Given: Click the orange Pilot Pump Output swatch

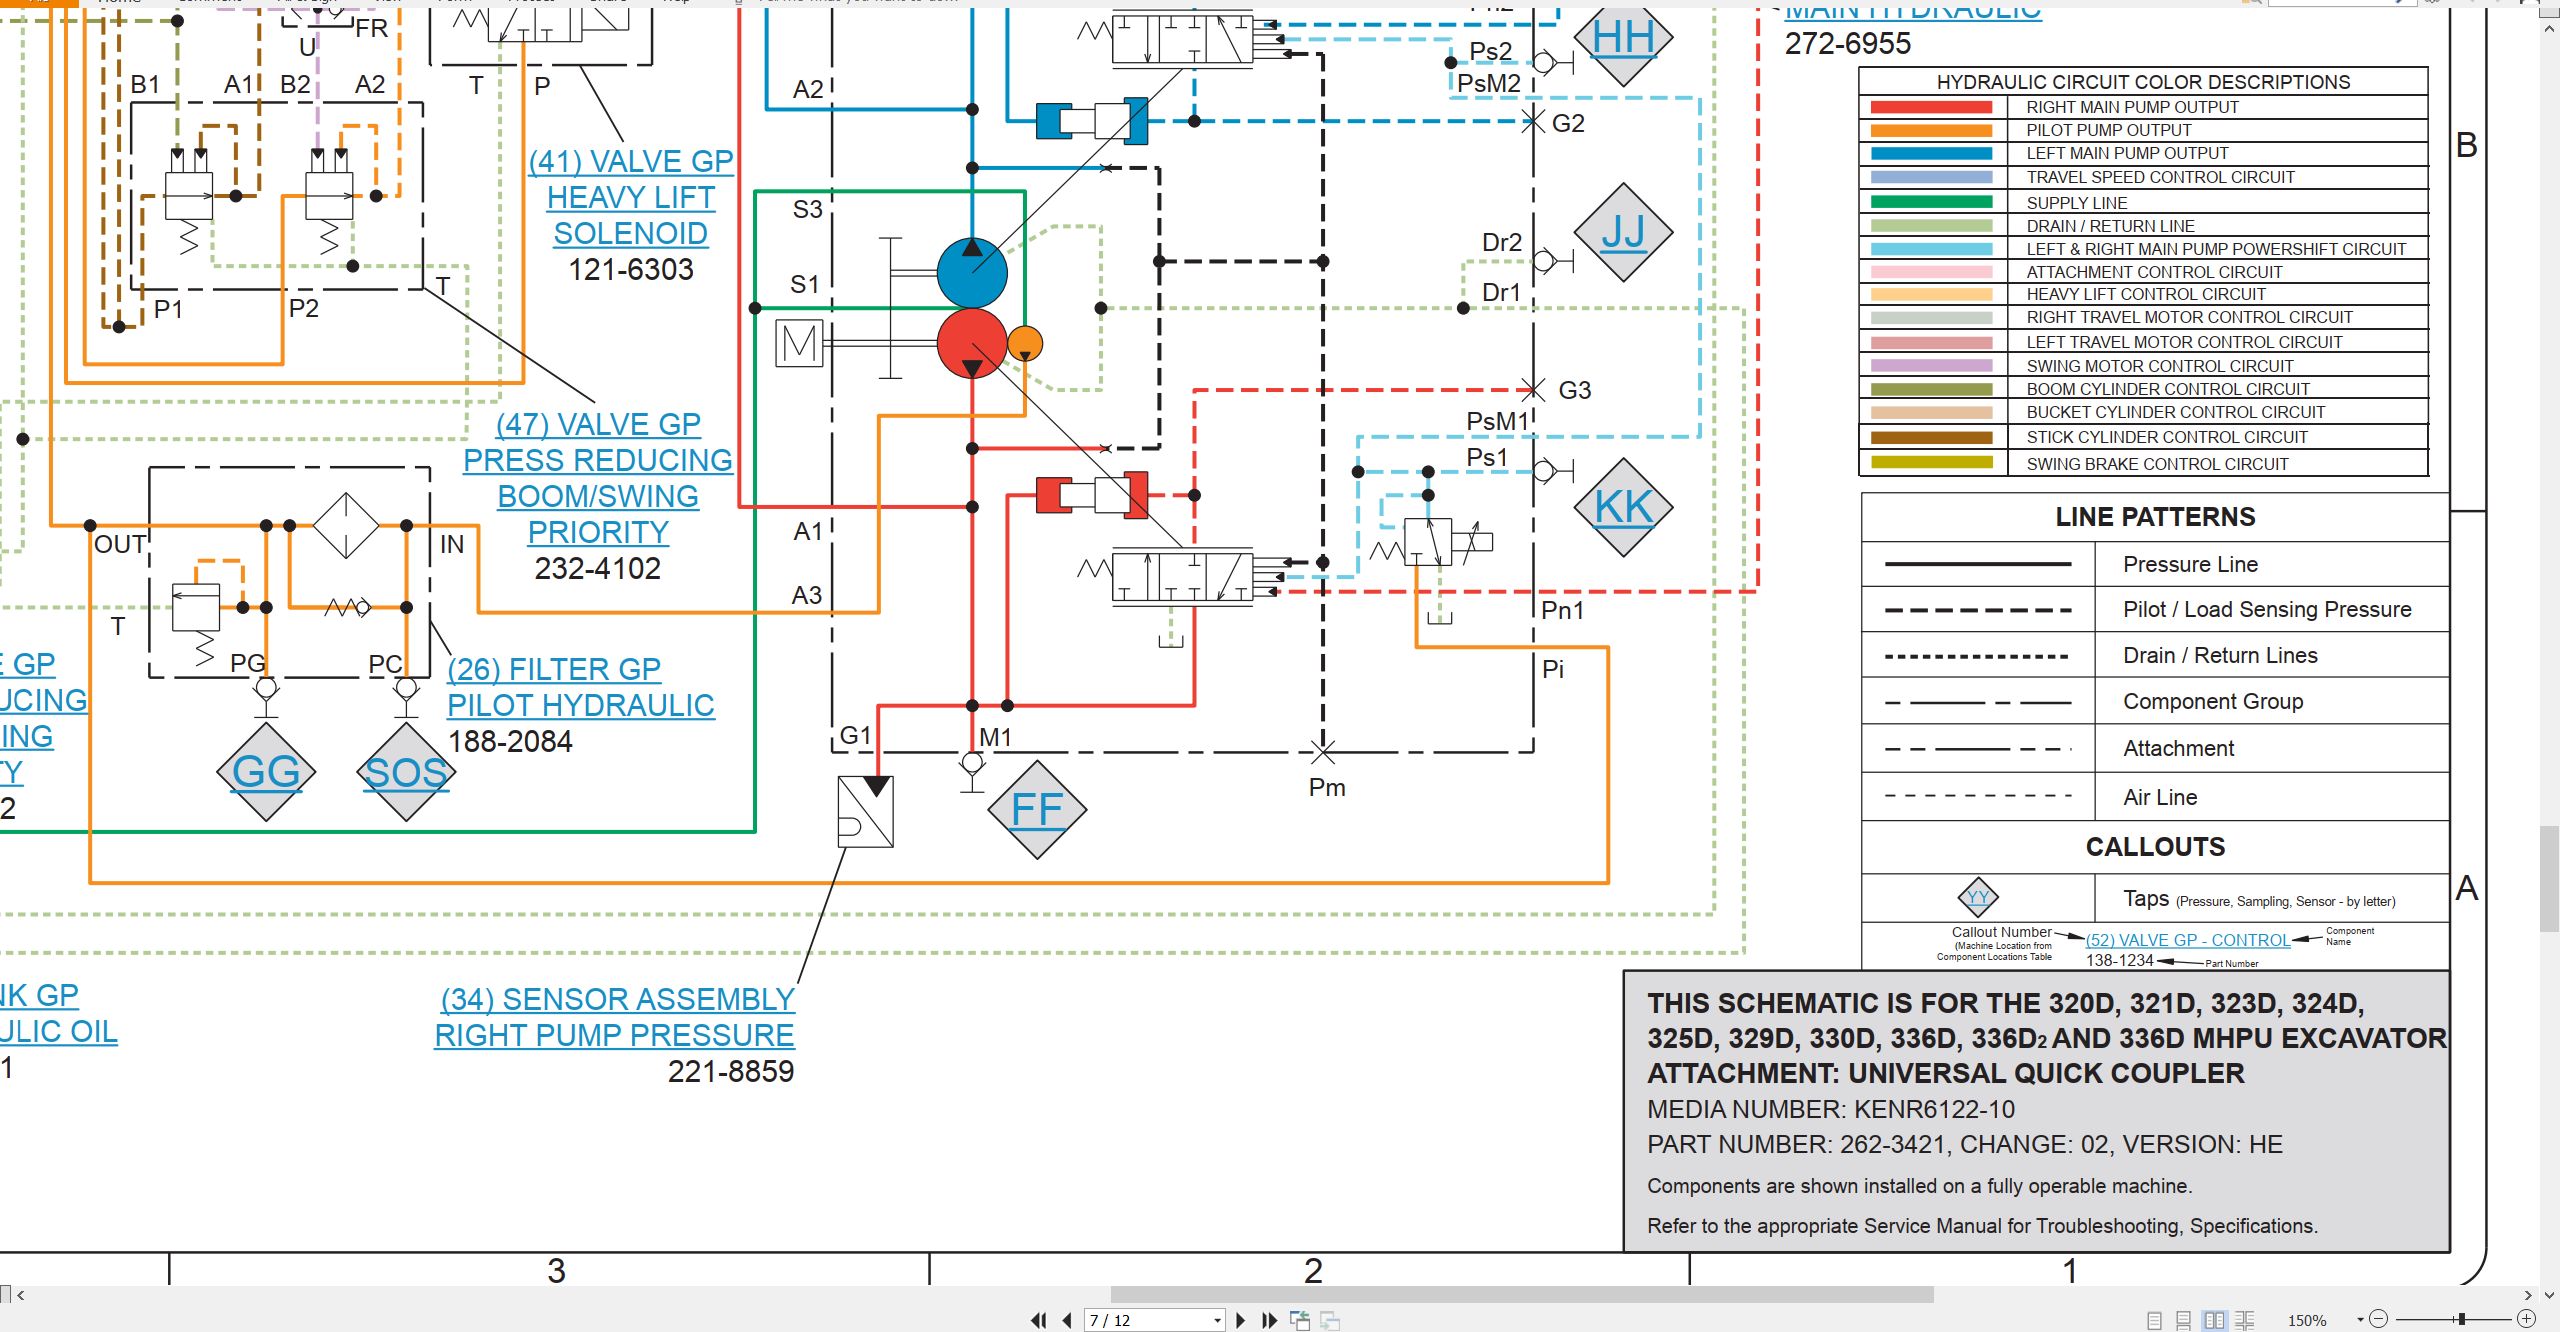Looking at the screenshot, I should (x=1931, y=130).
